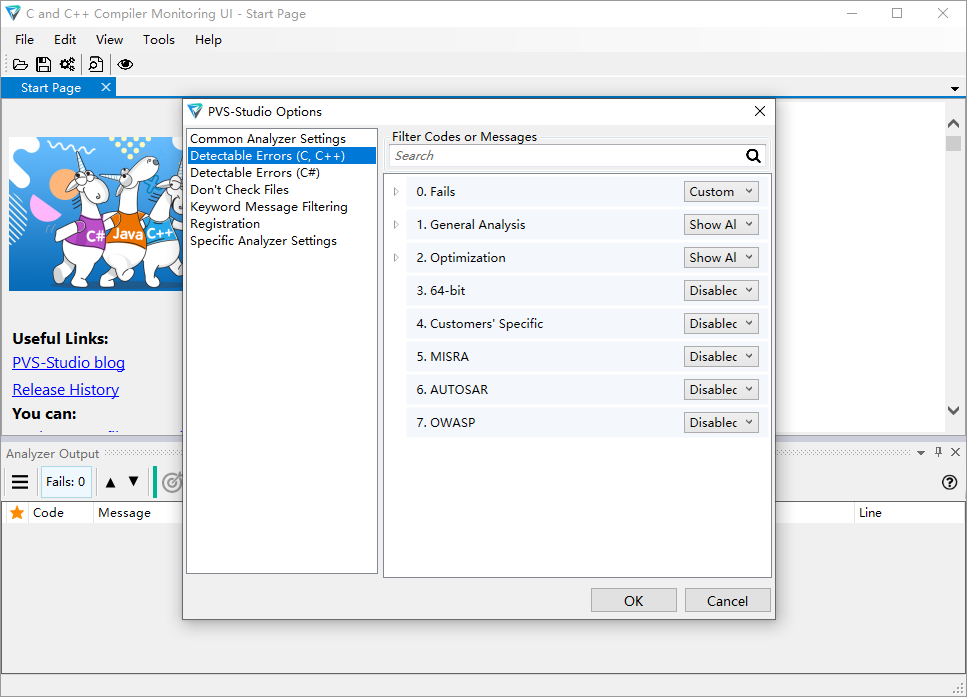This screenshot has width=967, height=697.
Task: Expand the 1. General Analysis group
Action: tap(396, 225)
